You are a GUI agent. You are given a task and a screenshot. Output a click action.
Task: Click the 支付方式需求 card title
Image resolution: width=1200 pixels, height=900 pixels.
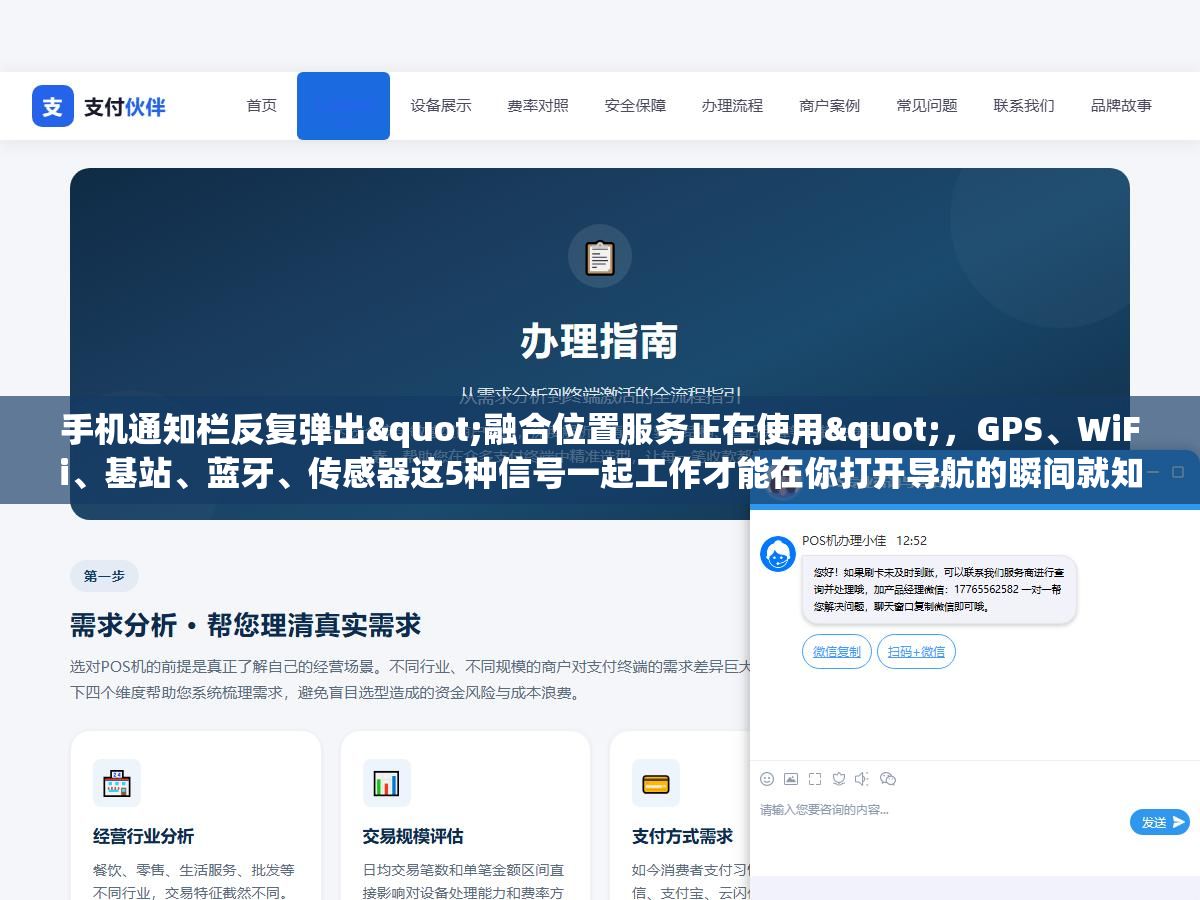682,836
